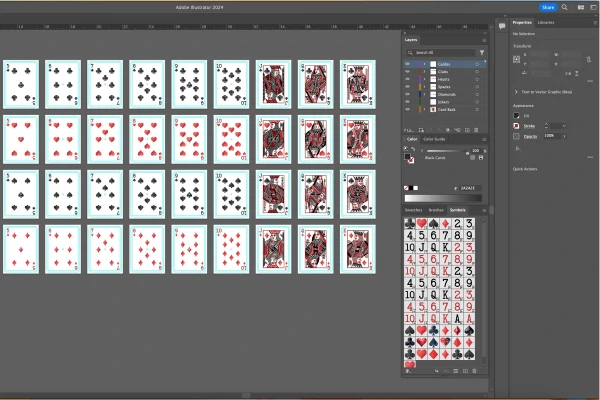Open the Comments panel speech bubble icon
This screenshot has height=400, width=600.
tap(502, 26)
